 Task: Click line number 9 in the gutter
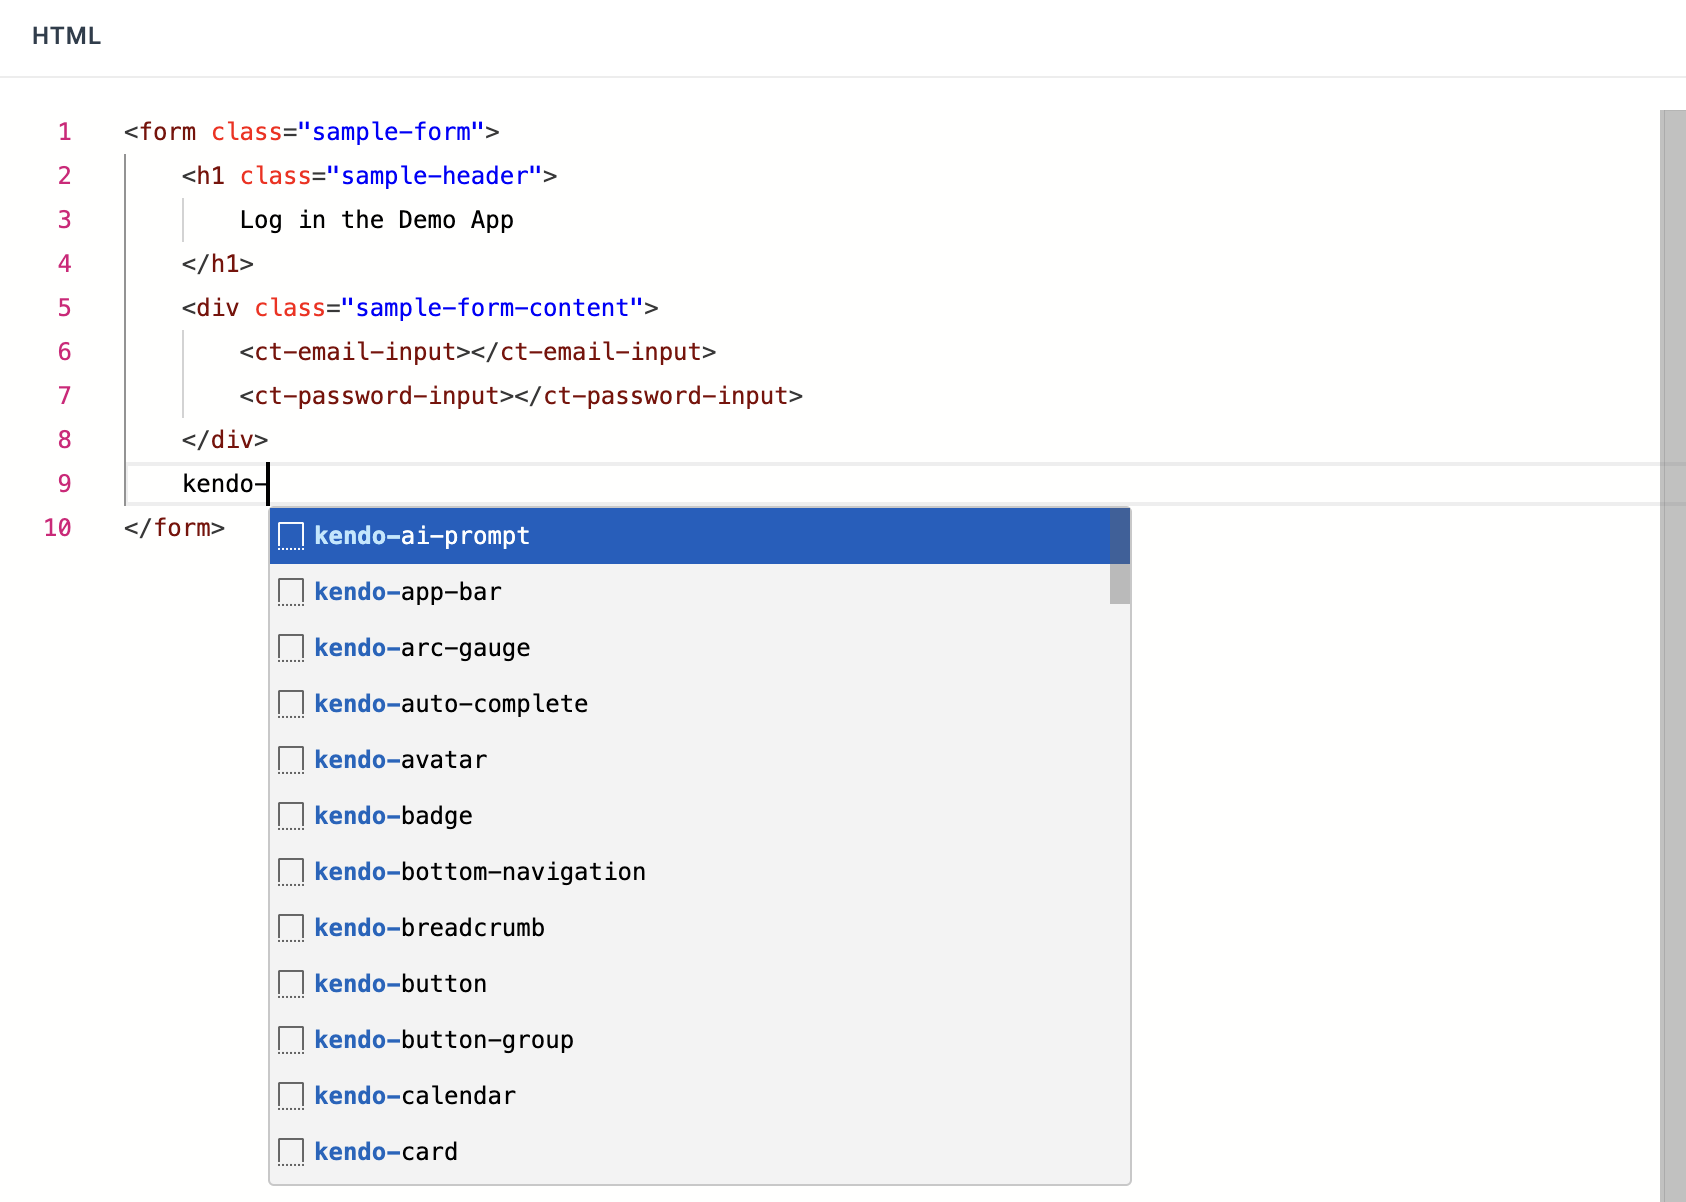click(64, 483)
